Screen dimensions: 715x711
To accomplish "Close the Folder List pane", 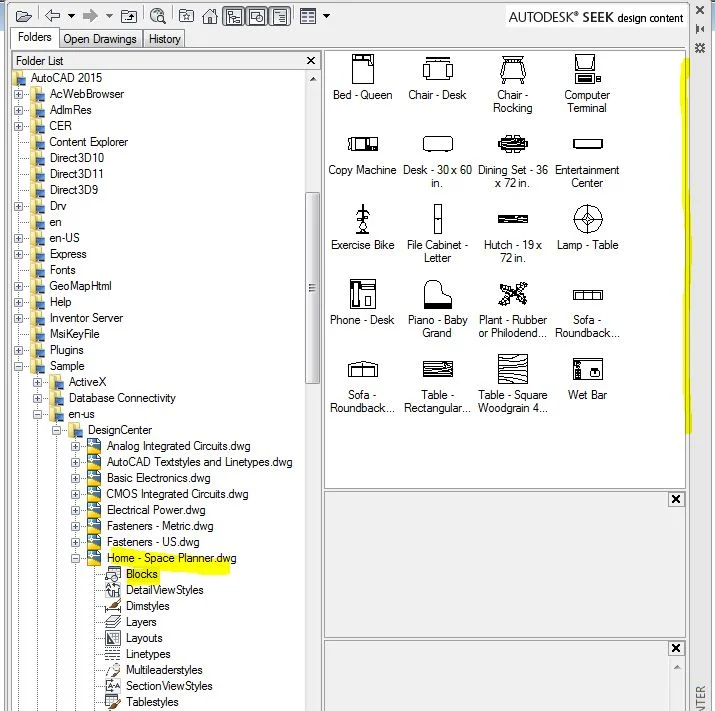I will point(311,60).
